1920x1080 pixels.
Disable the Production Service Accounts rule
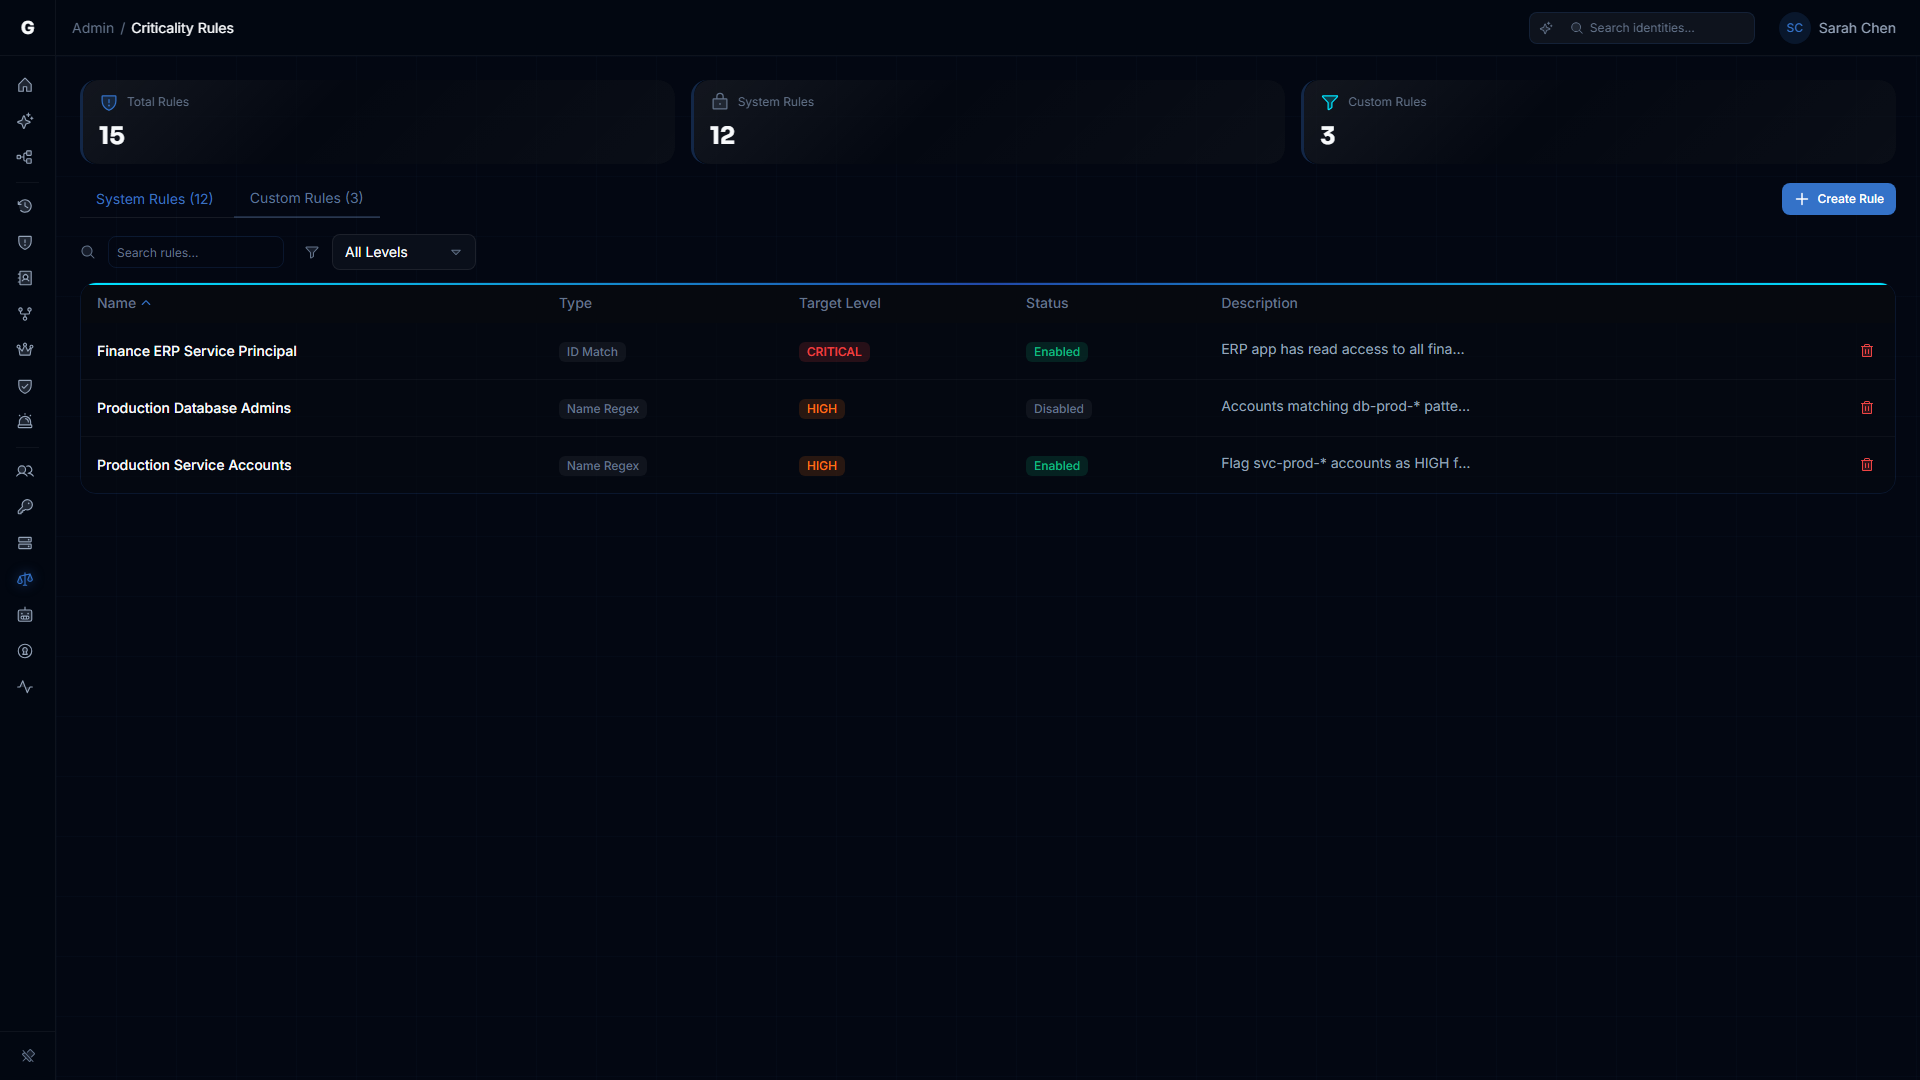[1056, 465]
